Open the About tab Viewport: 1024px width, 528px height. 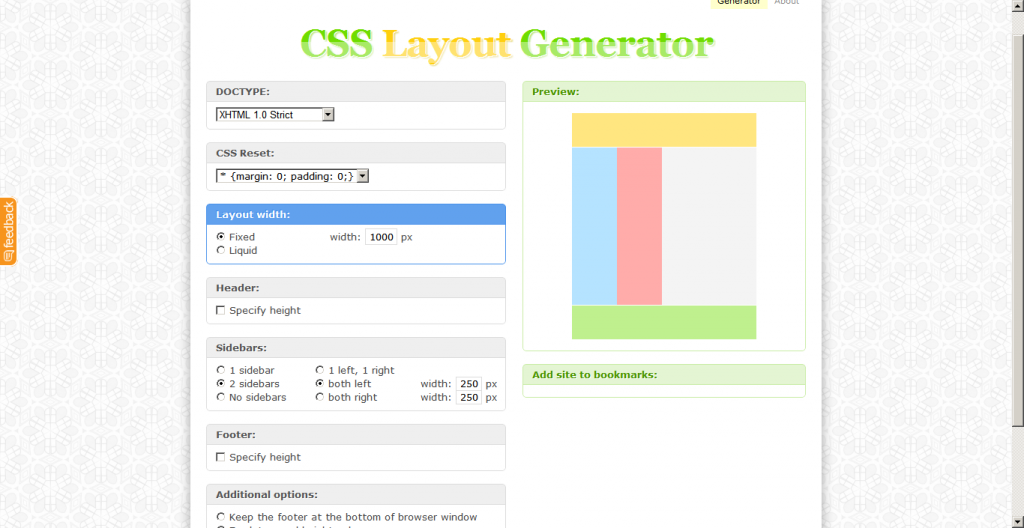pyautogui.click(x=786, y=3)
